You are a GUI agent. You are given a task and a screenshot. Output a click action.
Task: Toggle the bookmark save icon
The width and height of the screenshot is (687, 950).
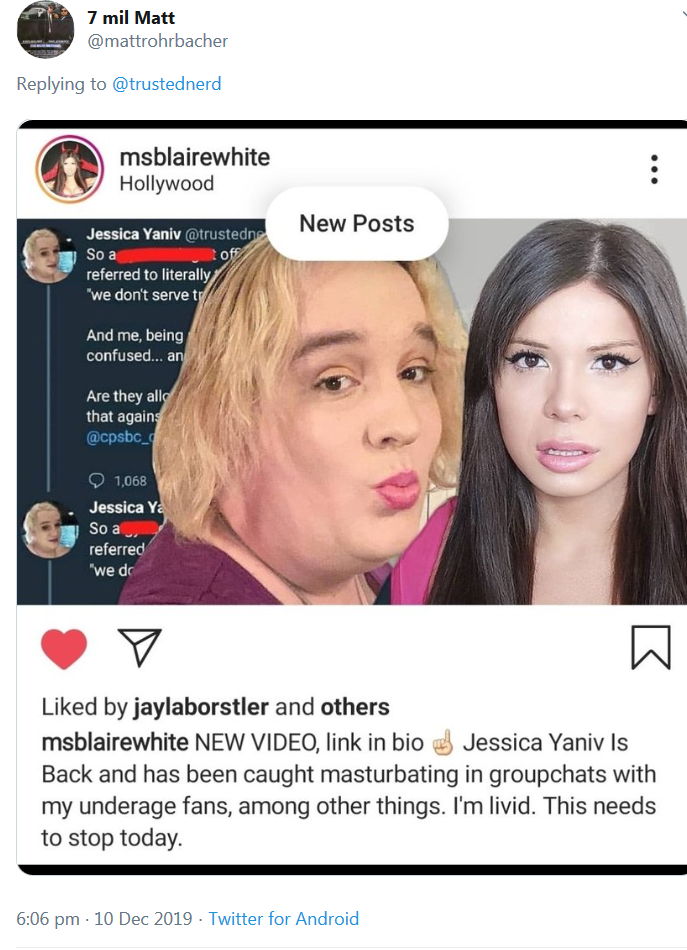click(x=651, y=648)
